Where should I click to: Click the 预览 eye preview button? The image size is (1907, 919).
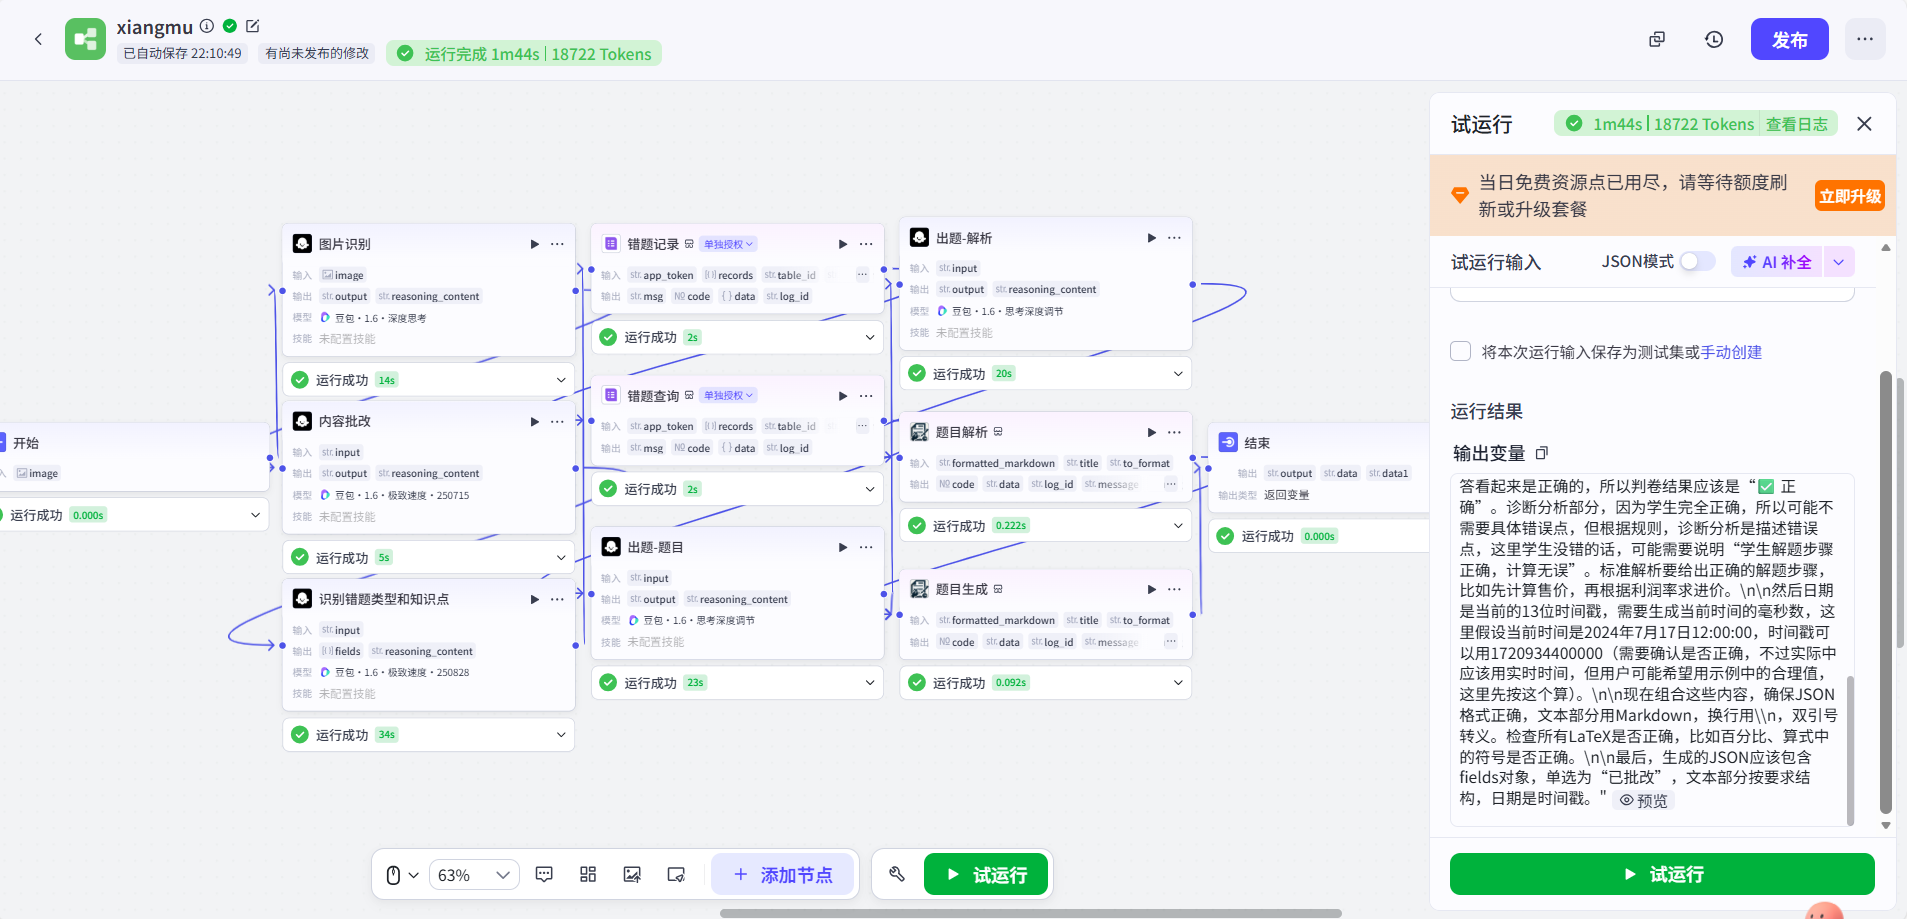(x=1643, y=801)
